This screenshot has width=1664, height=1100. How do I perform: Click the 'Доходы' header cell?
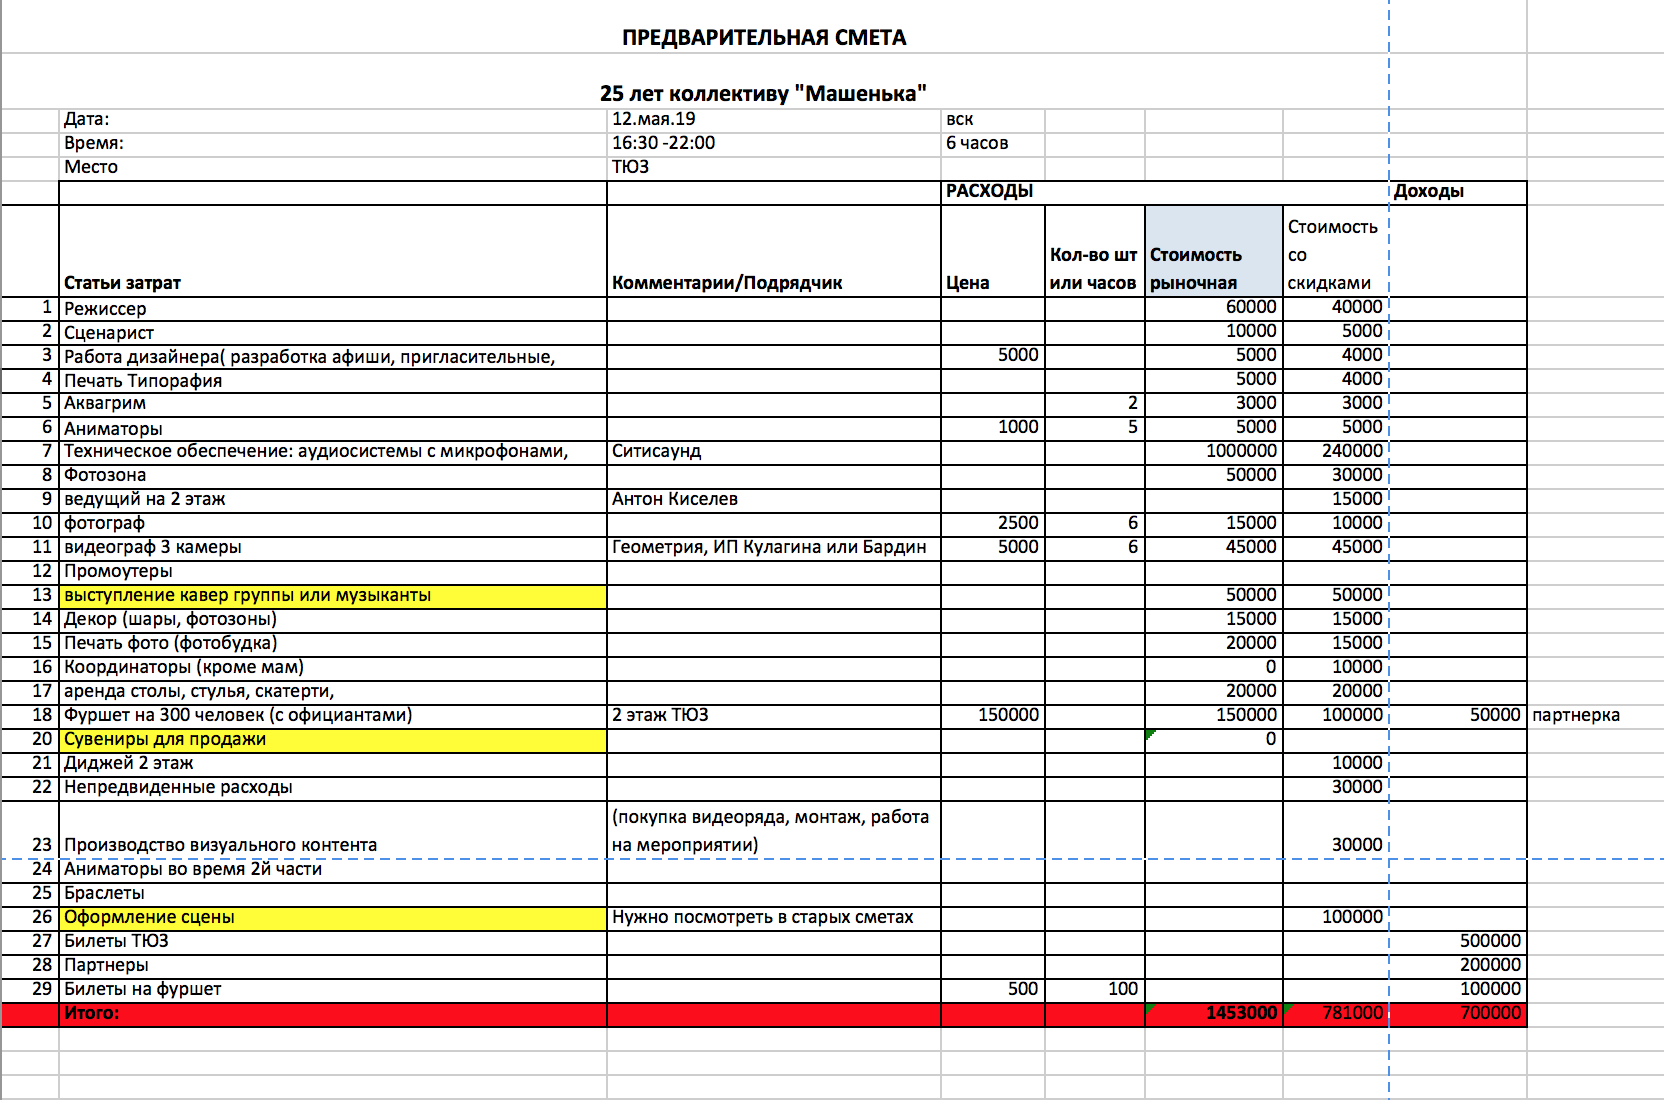coord(1459,191)
